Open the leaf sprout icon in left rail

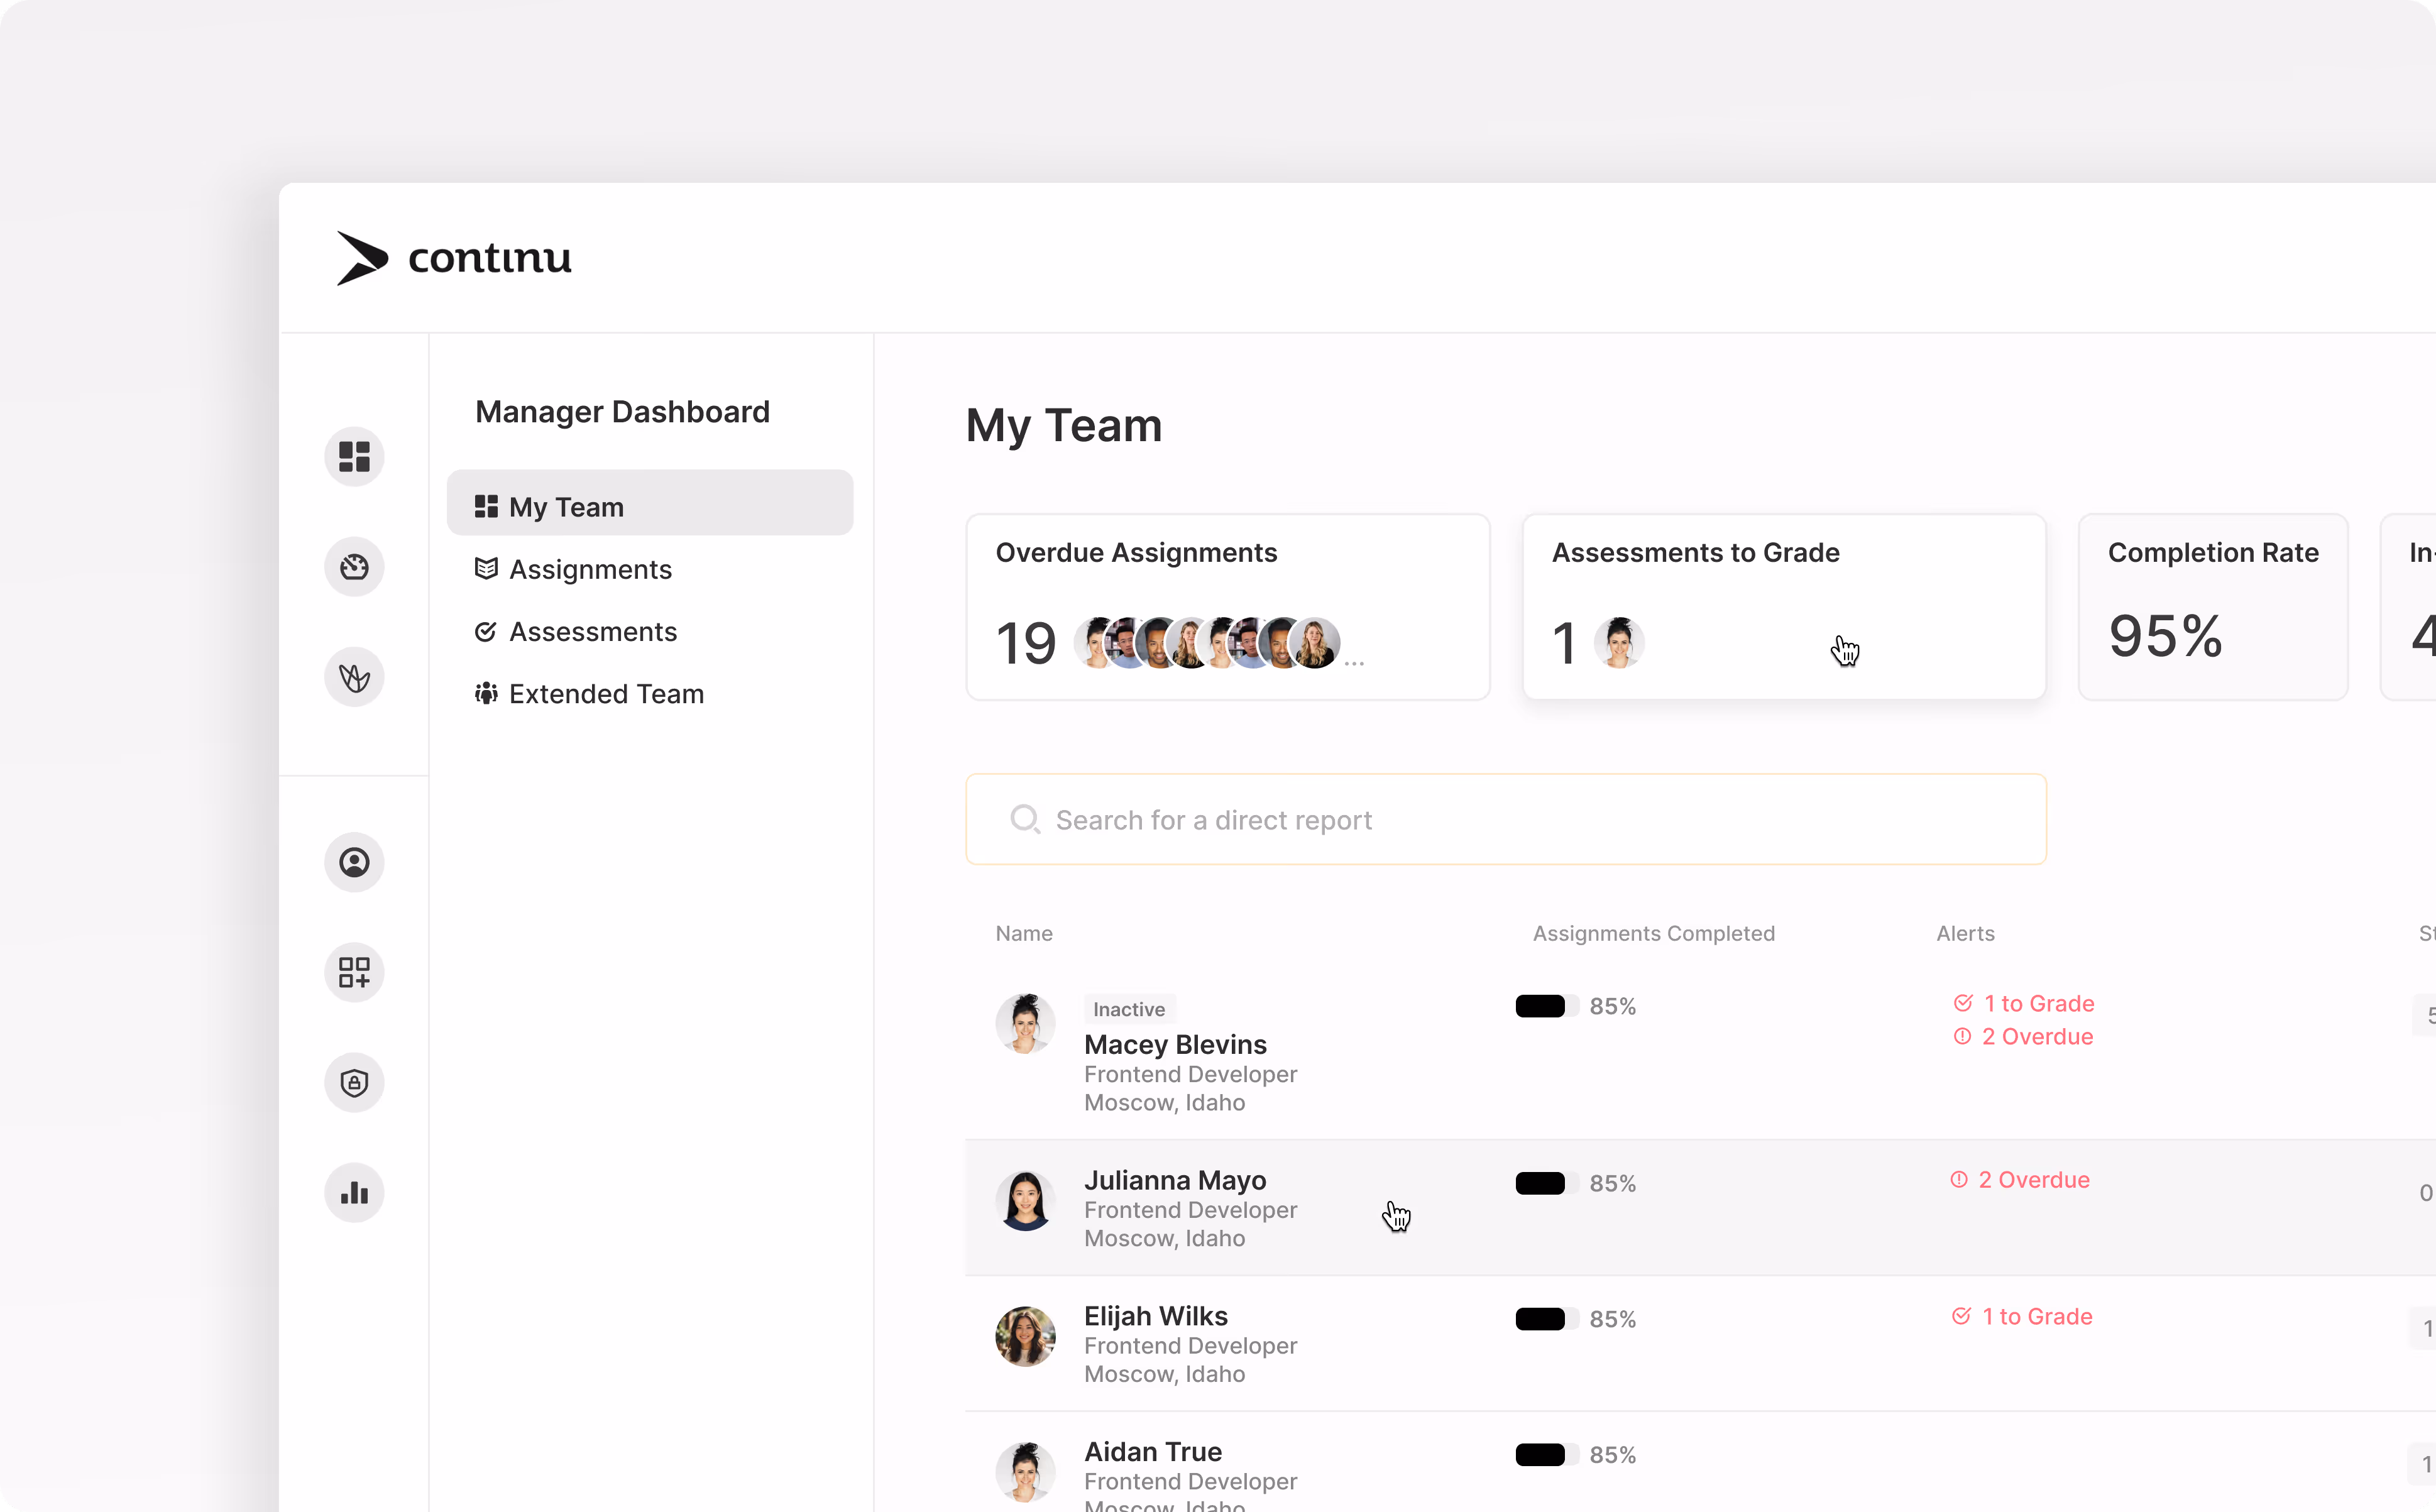point(354,677)
